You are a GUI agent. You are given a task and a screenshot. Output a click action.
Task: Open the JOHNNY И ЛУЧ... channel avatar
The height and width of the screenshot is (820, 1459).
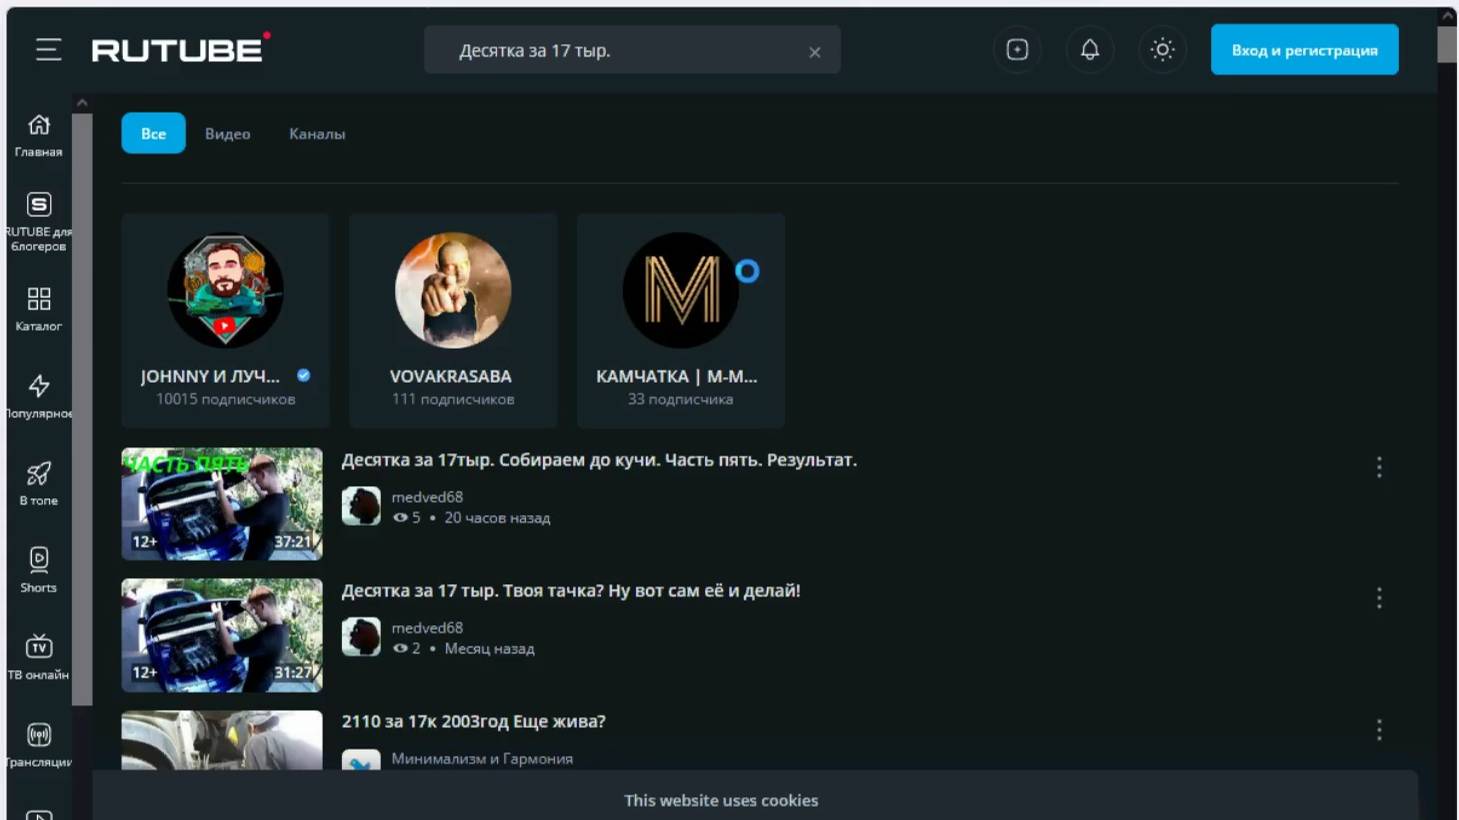225,290
